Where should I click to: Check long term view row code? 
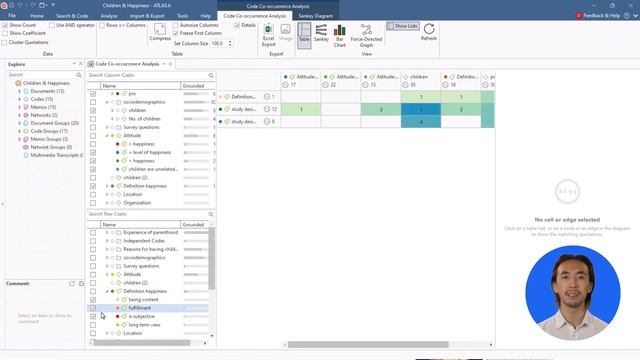93,325
